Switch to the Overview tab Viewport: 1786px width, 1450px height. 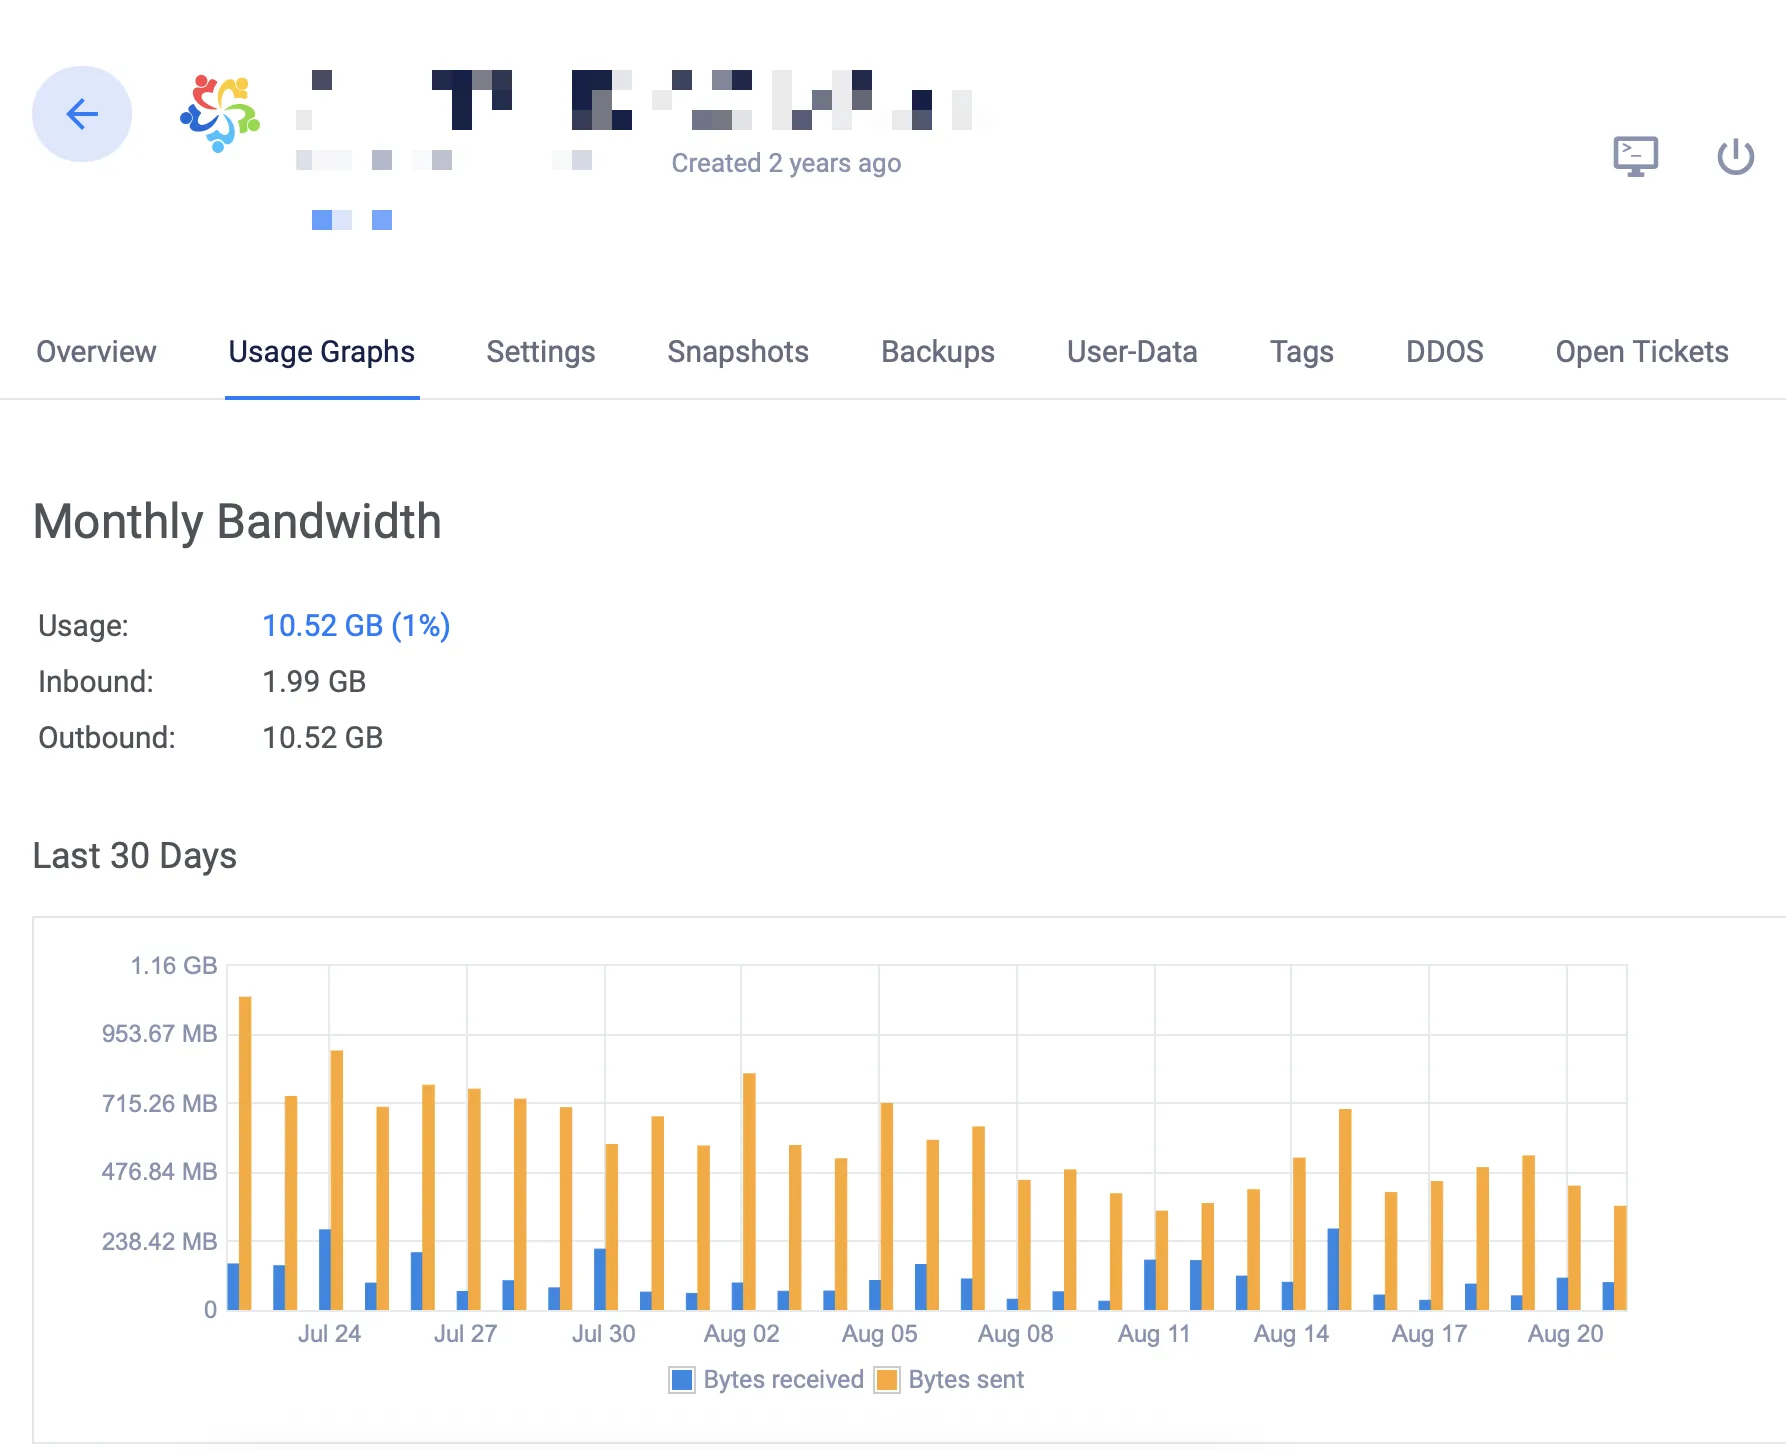pyautogui.click(x=96, y=352)
